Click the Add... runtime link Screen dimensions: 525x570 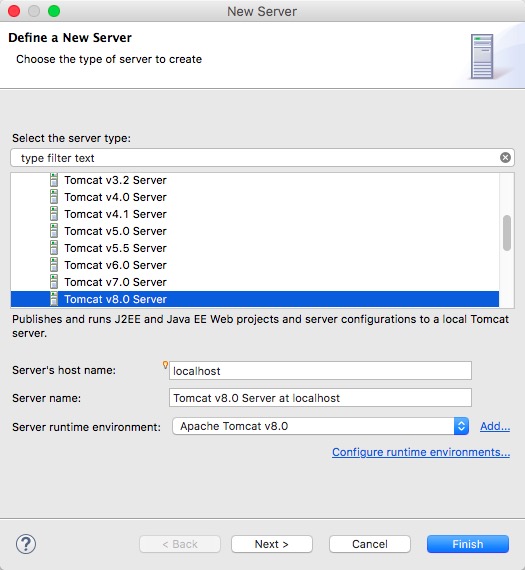[x=495, y=426]
